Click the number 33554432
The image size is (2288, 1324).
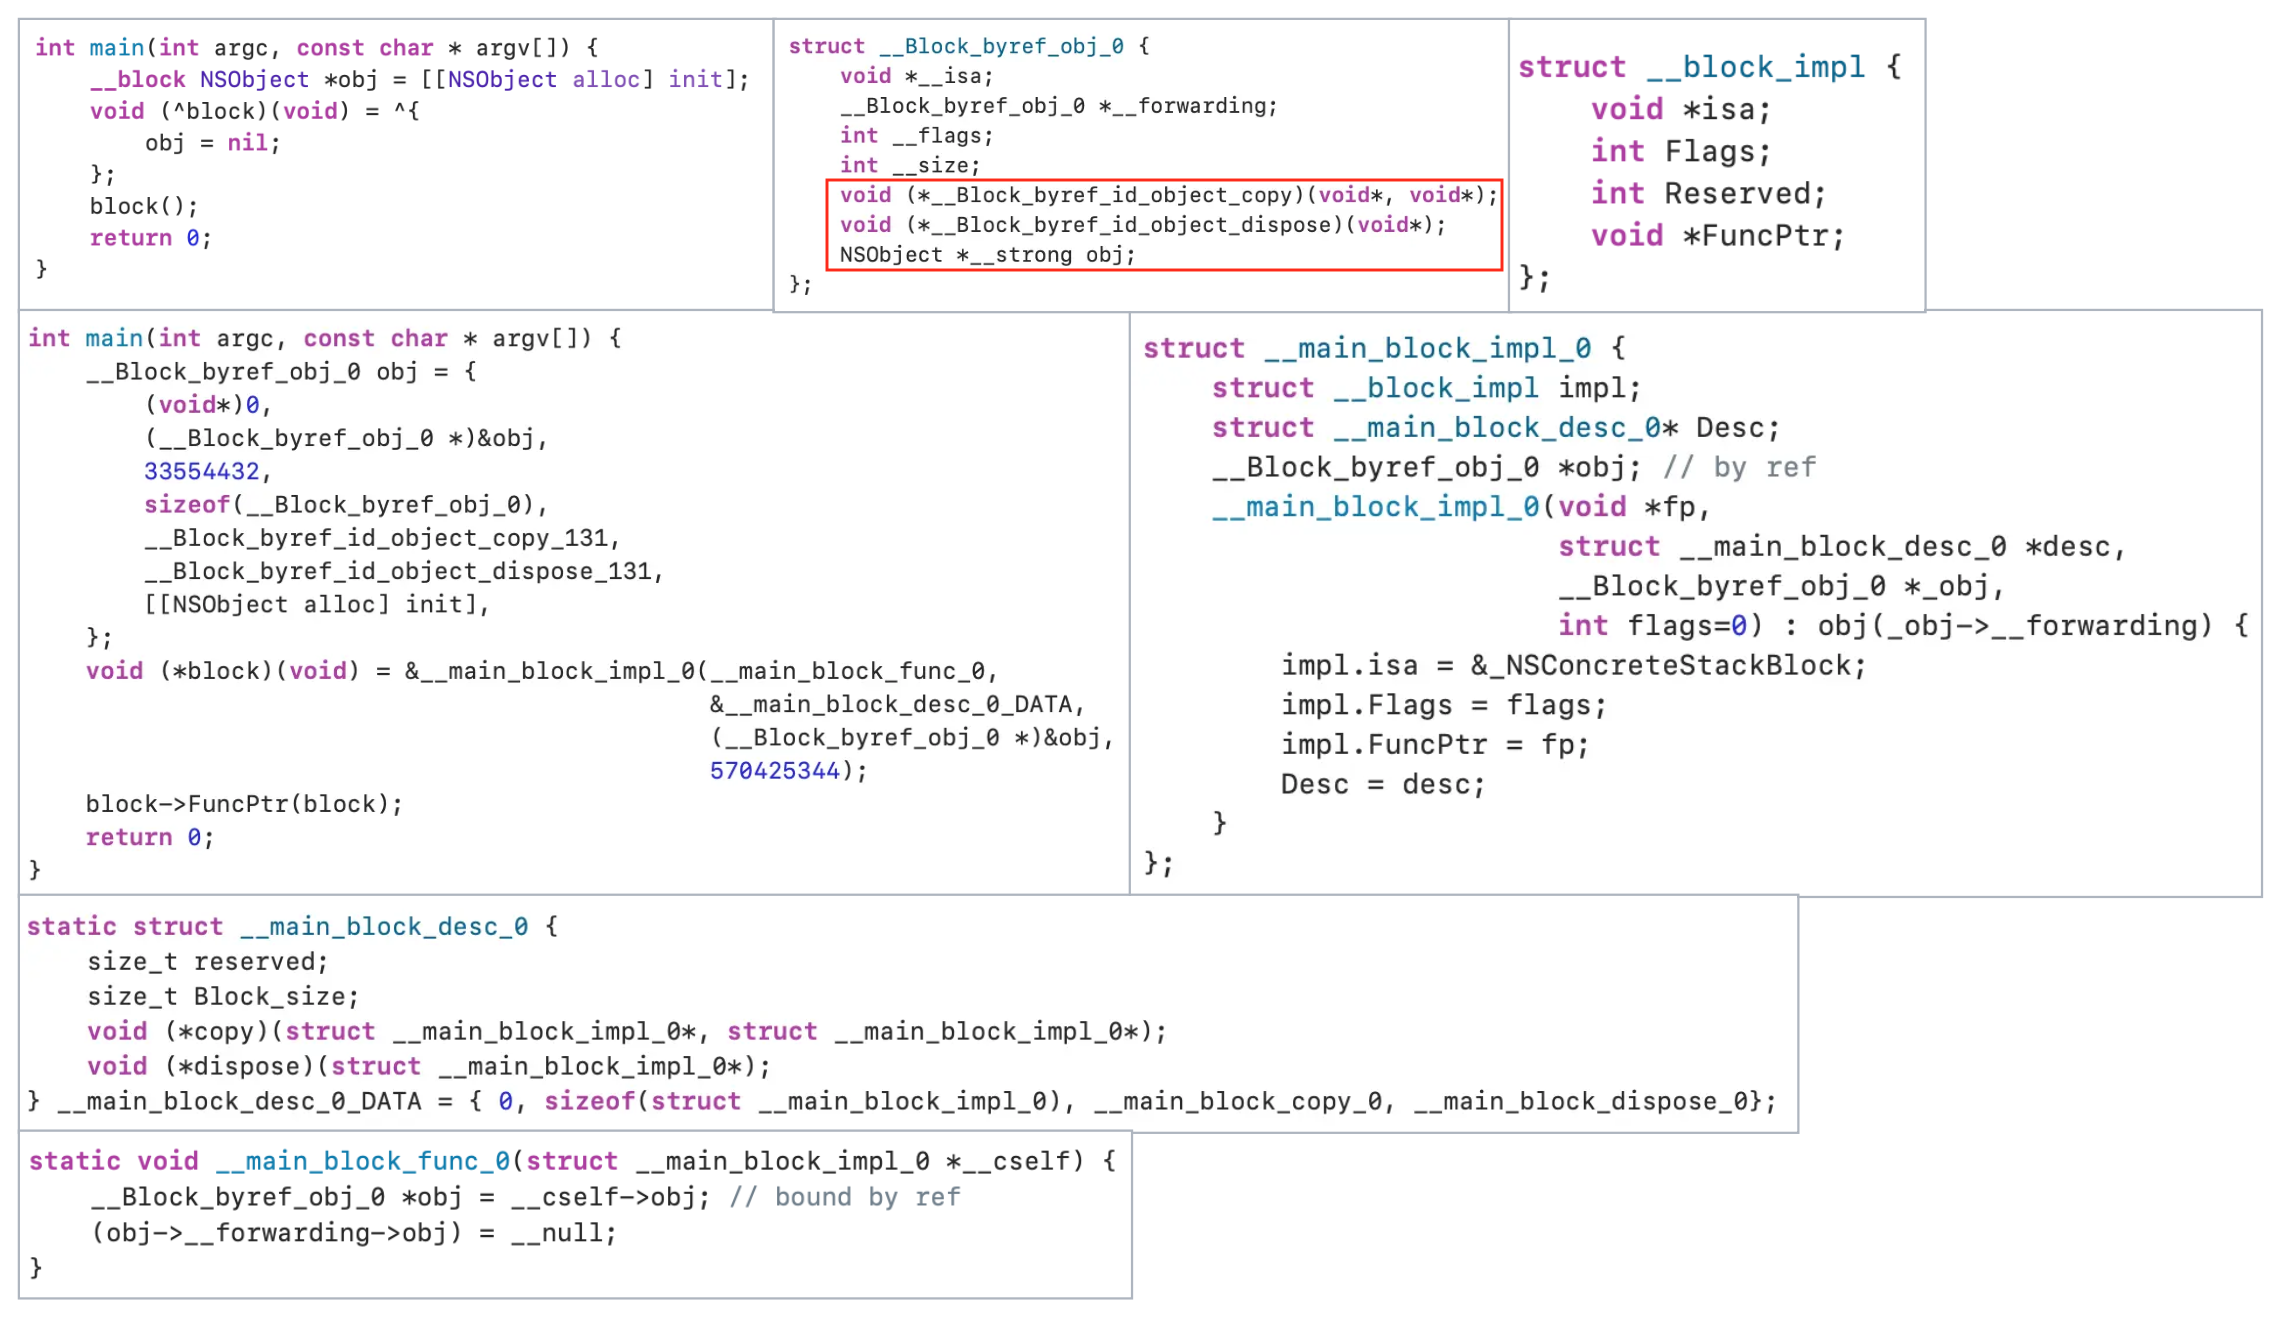202,471
